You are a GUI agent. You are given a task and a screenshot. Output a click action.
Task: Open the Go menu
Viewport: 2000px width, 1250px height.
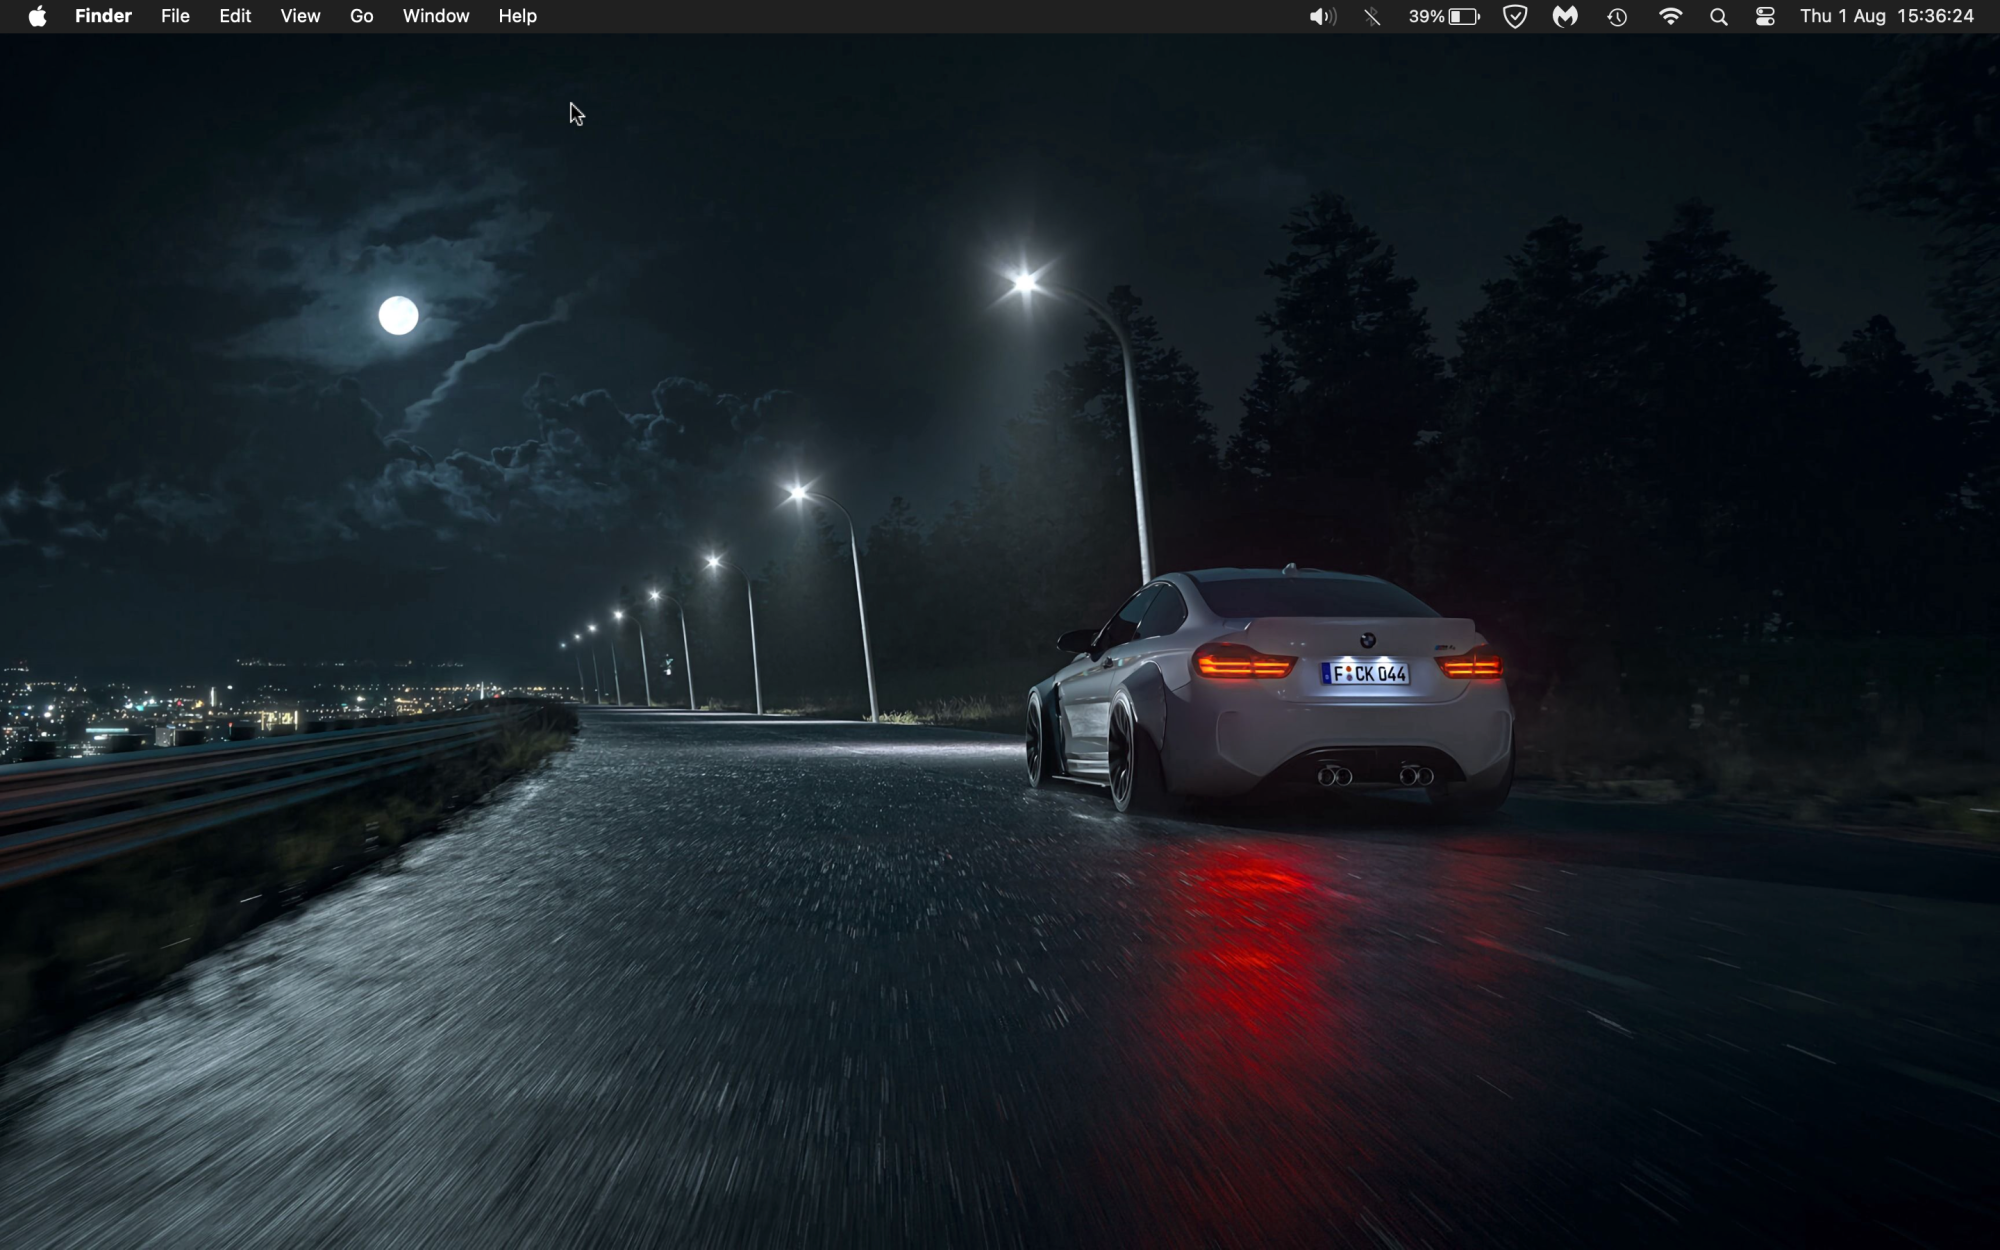(x=361, y=16)
